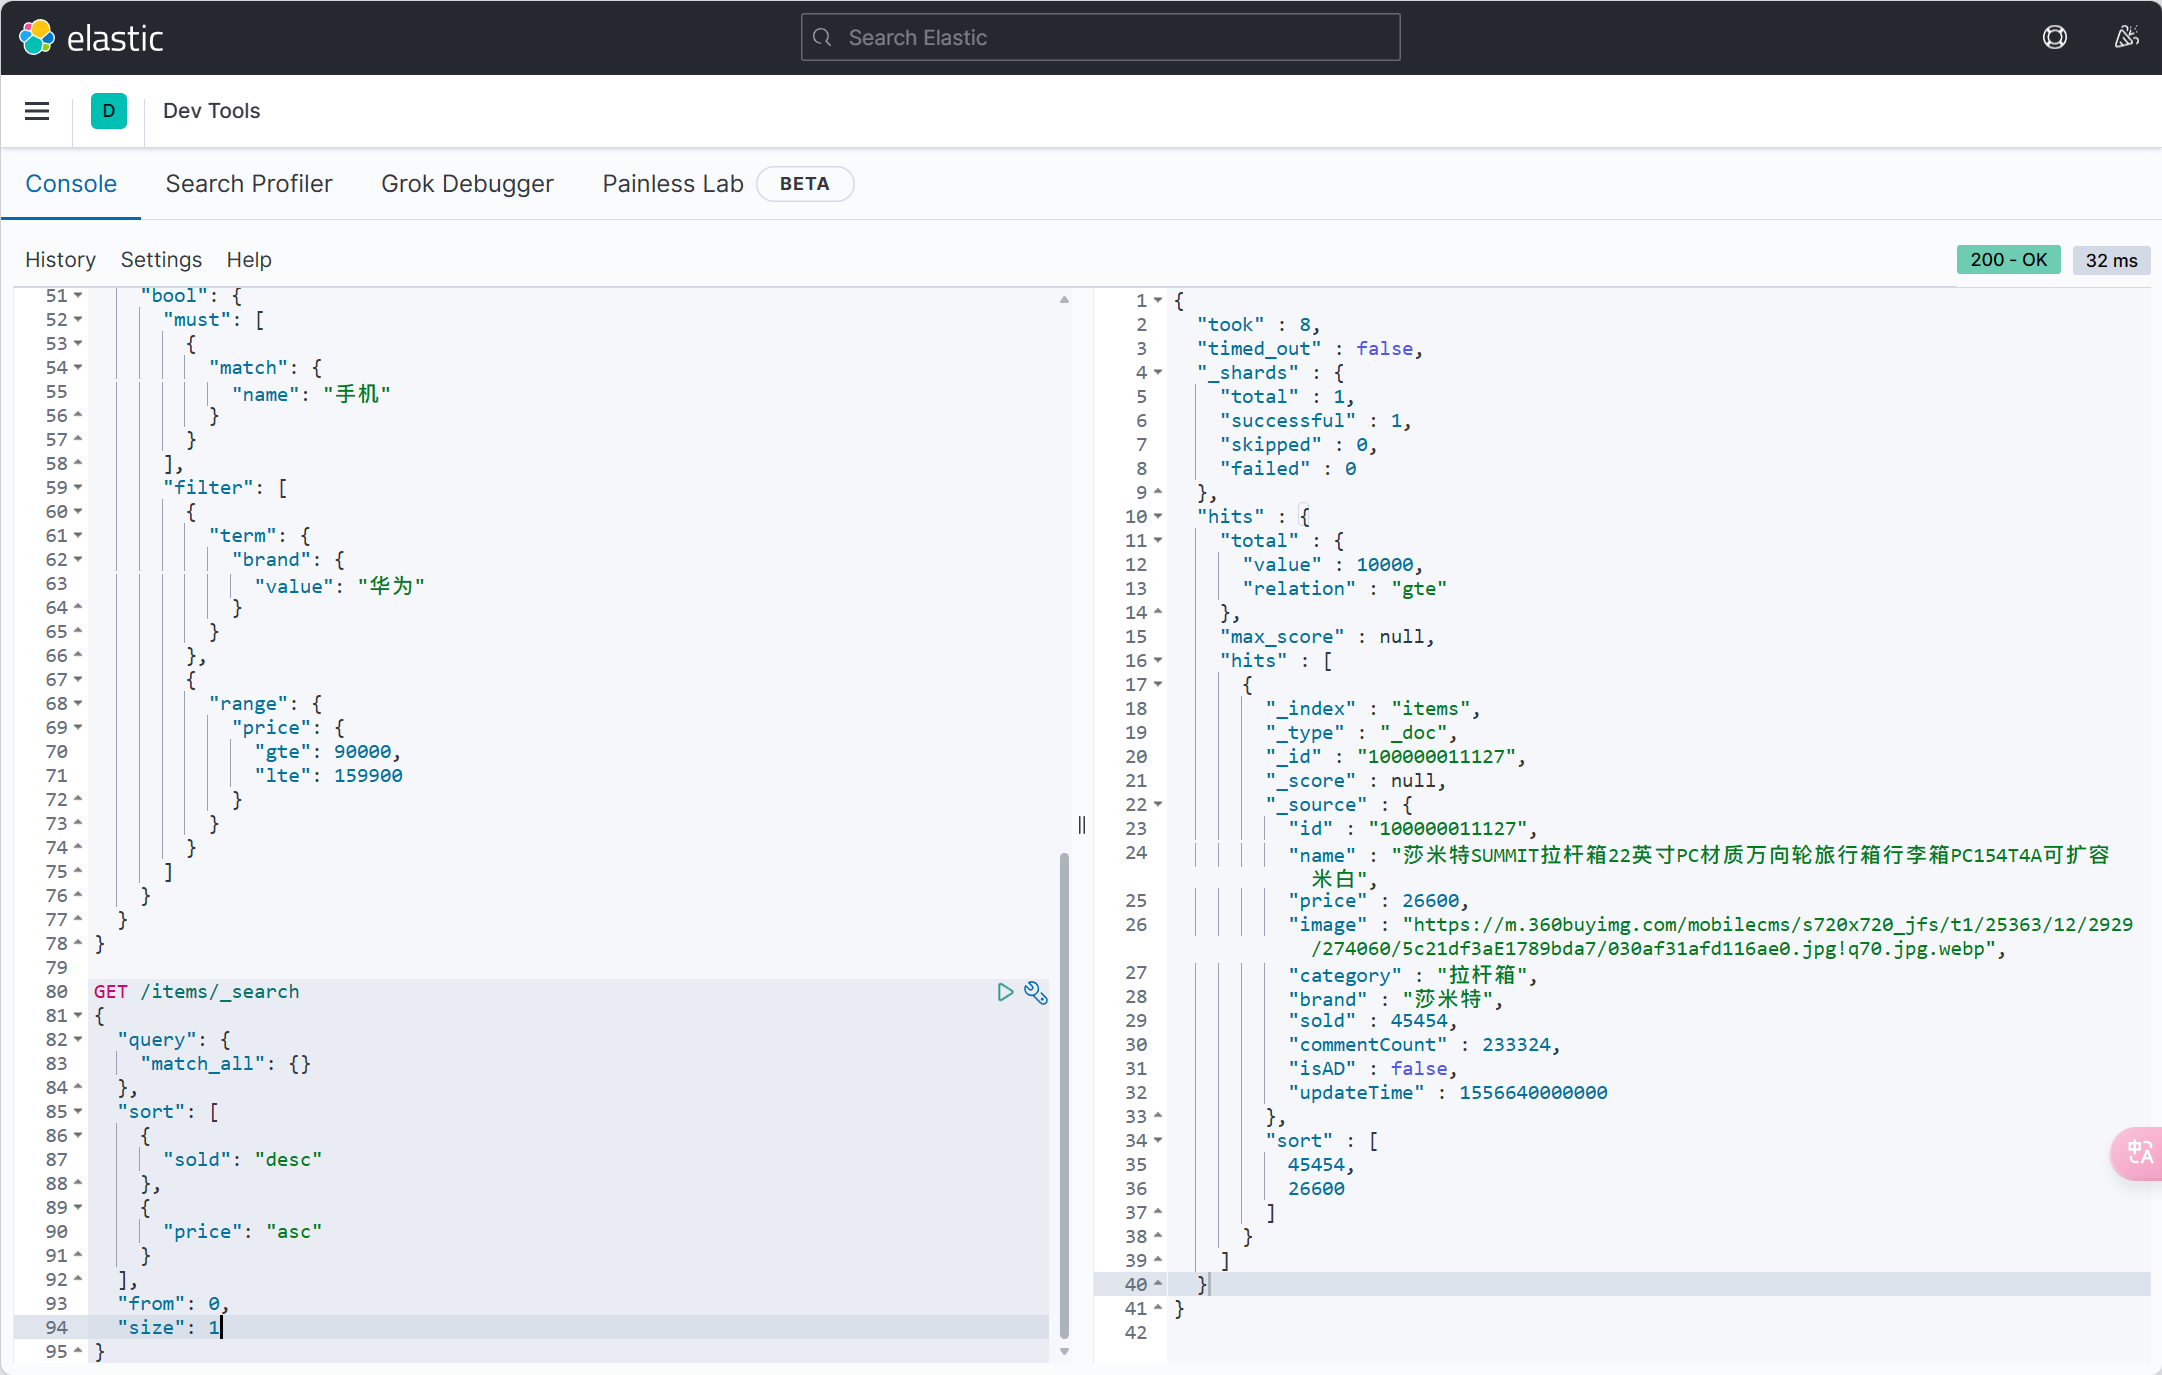Open the newsfeed celebration icon
This screenshot has height=1375, width=2162.
[2126, 38]
